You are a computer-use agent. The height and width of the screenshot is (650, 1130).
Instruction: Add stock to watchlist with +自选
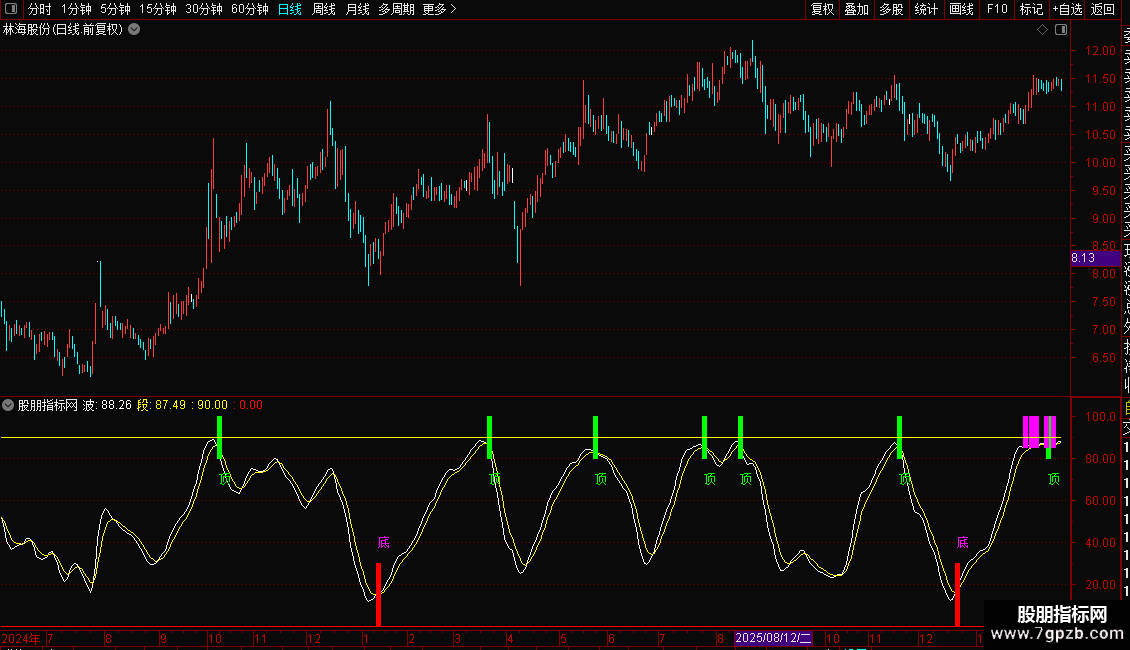1066,9
